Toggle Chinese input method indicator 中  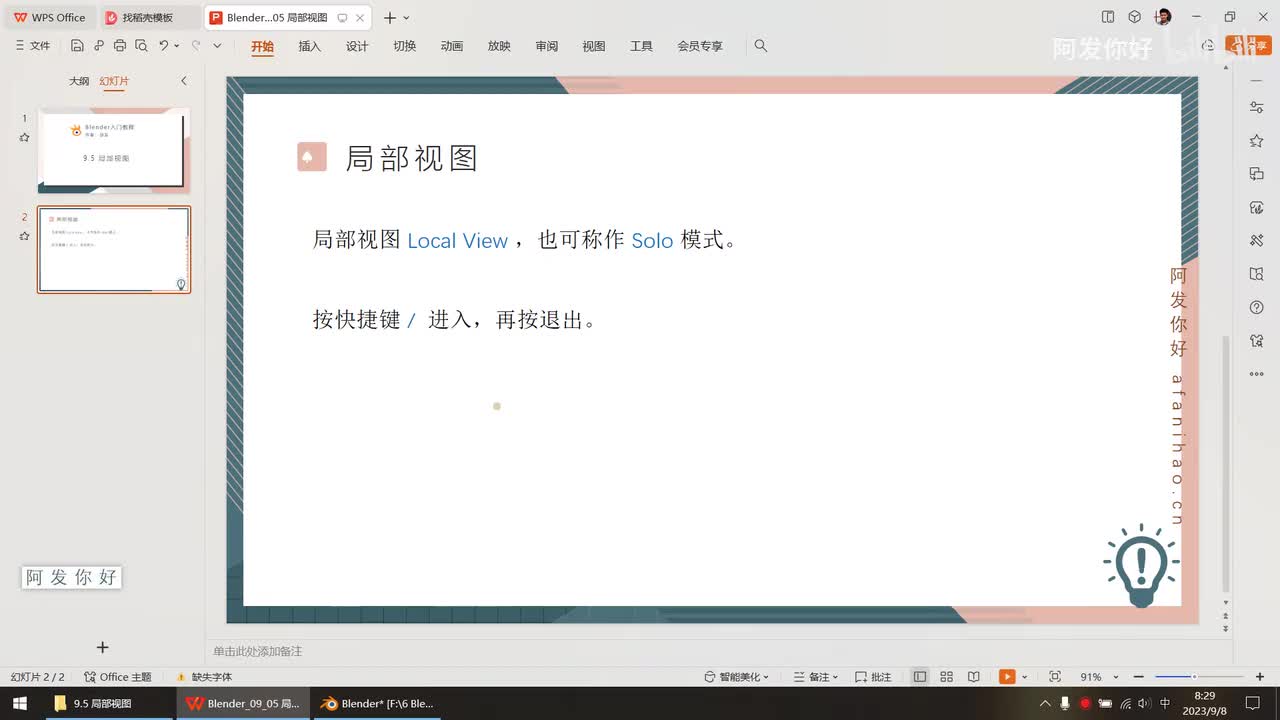[1165, 704]
